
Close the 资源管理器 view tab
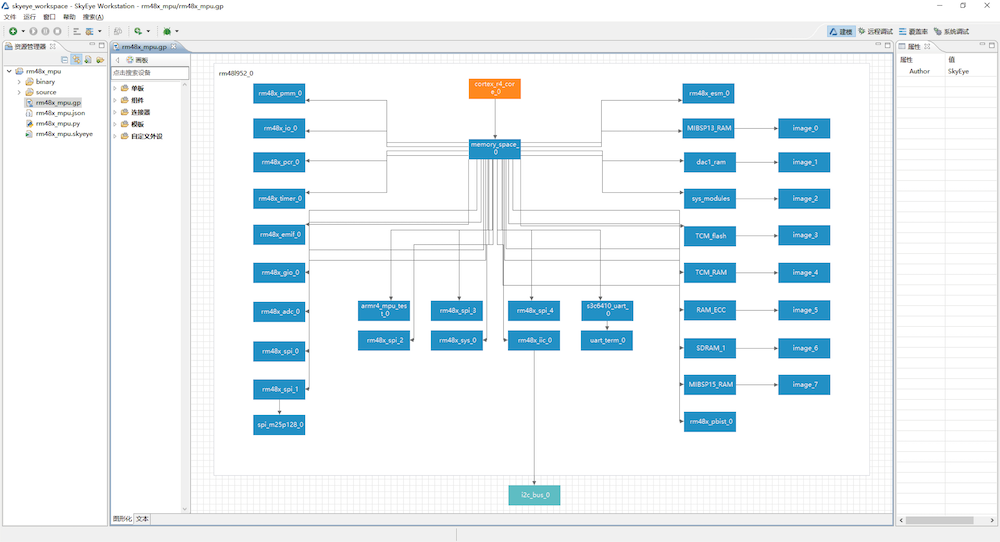pyautogui.click(x=53, y=46)
